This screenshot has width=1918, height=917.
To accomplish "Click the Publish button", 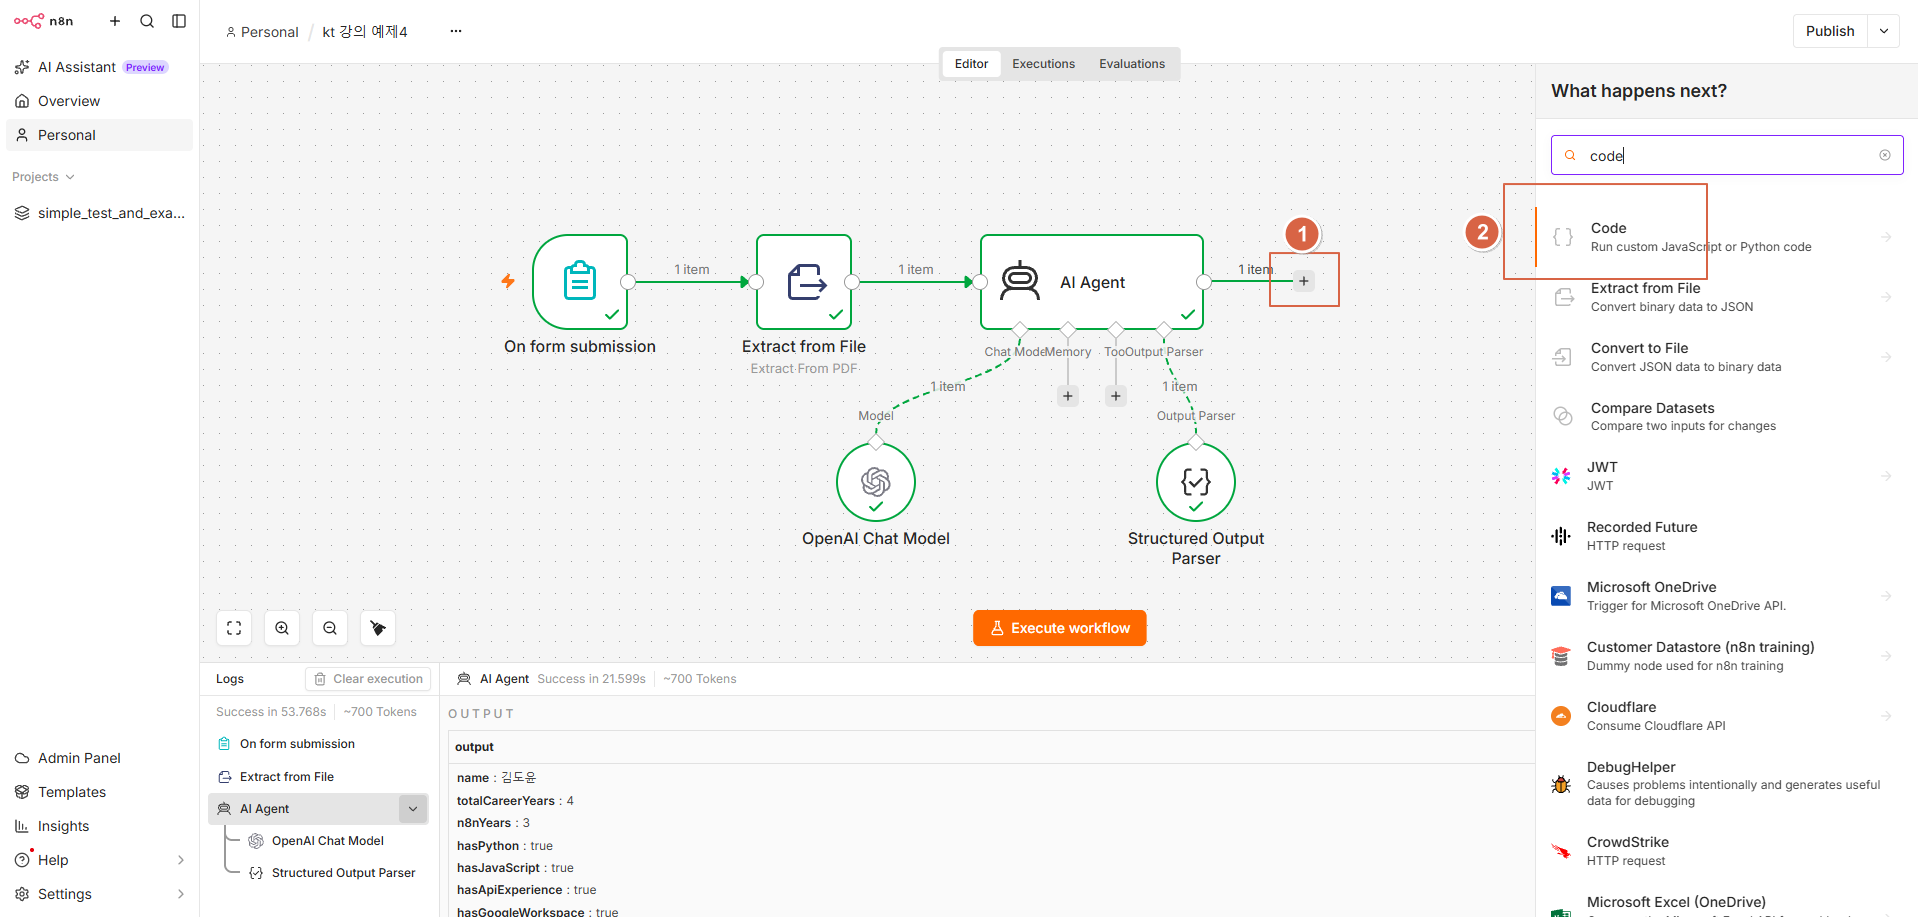I will coord(1830,31).
